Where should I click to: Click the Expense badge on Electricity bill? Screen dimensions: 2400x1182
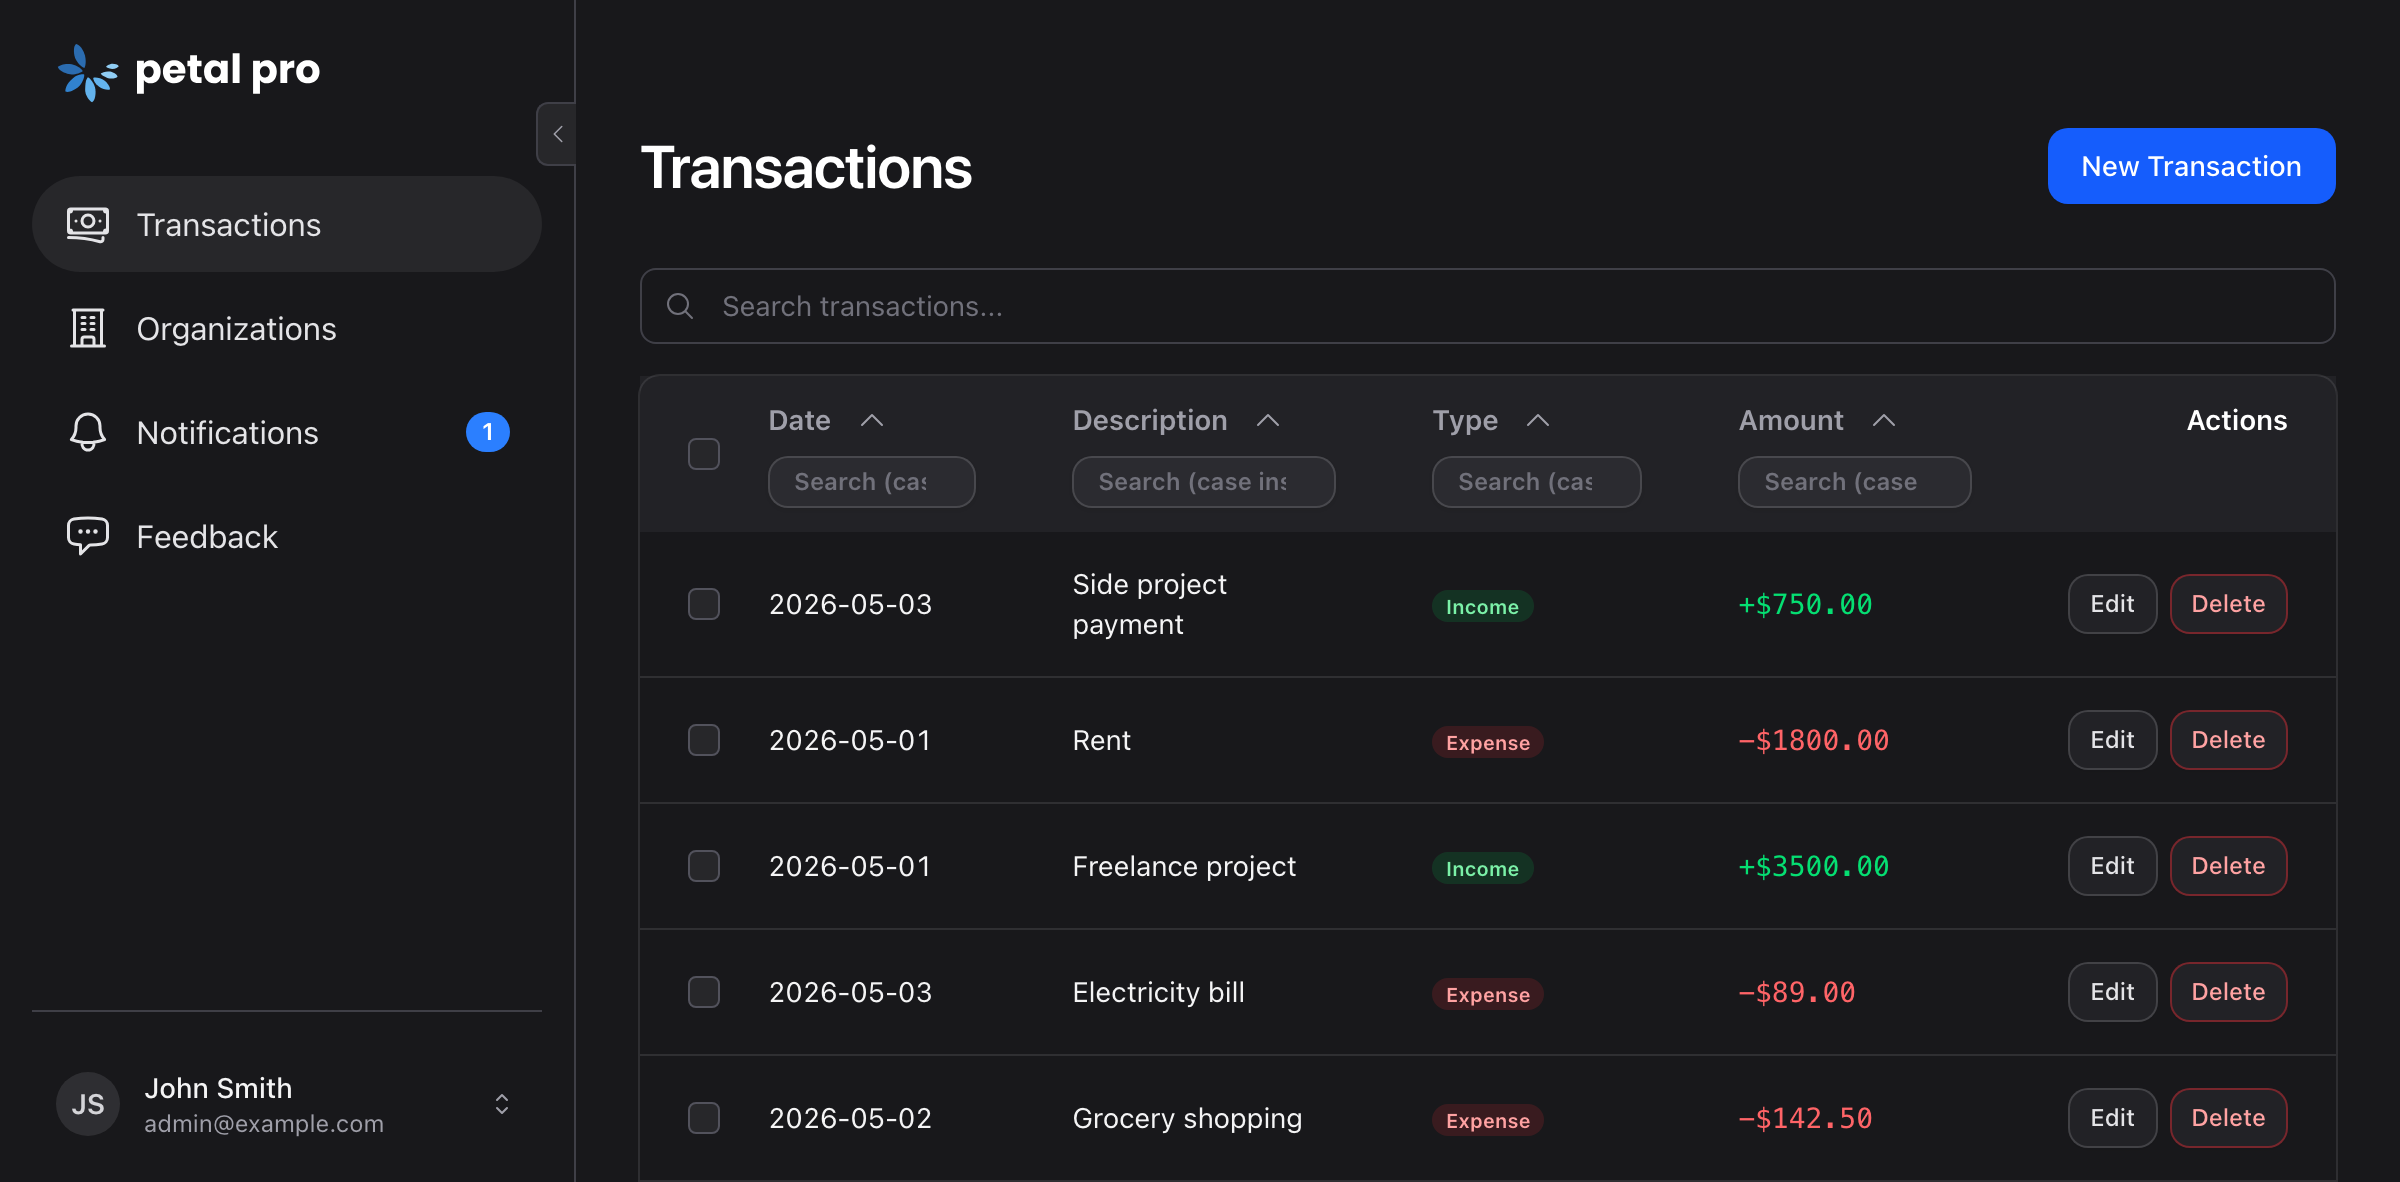(1487, 994)
